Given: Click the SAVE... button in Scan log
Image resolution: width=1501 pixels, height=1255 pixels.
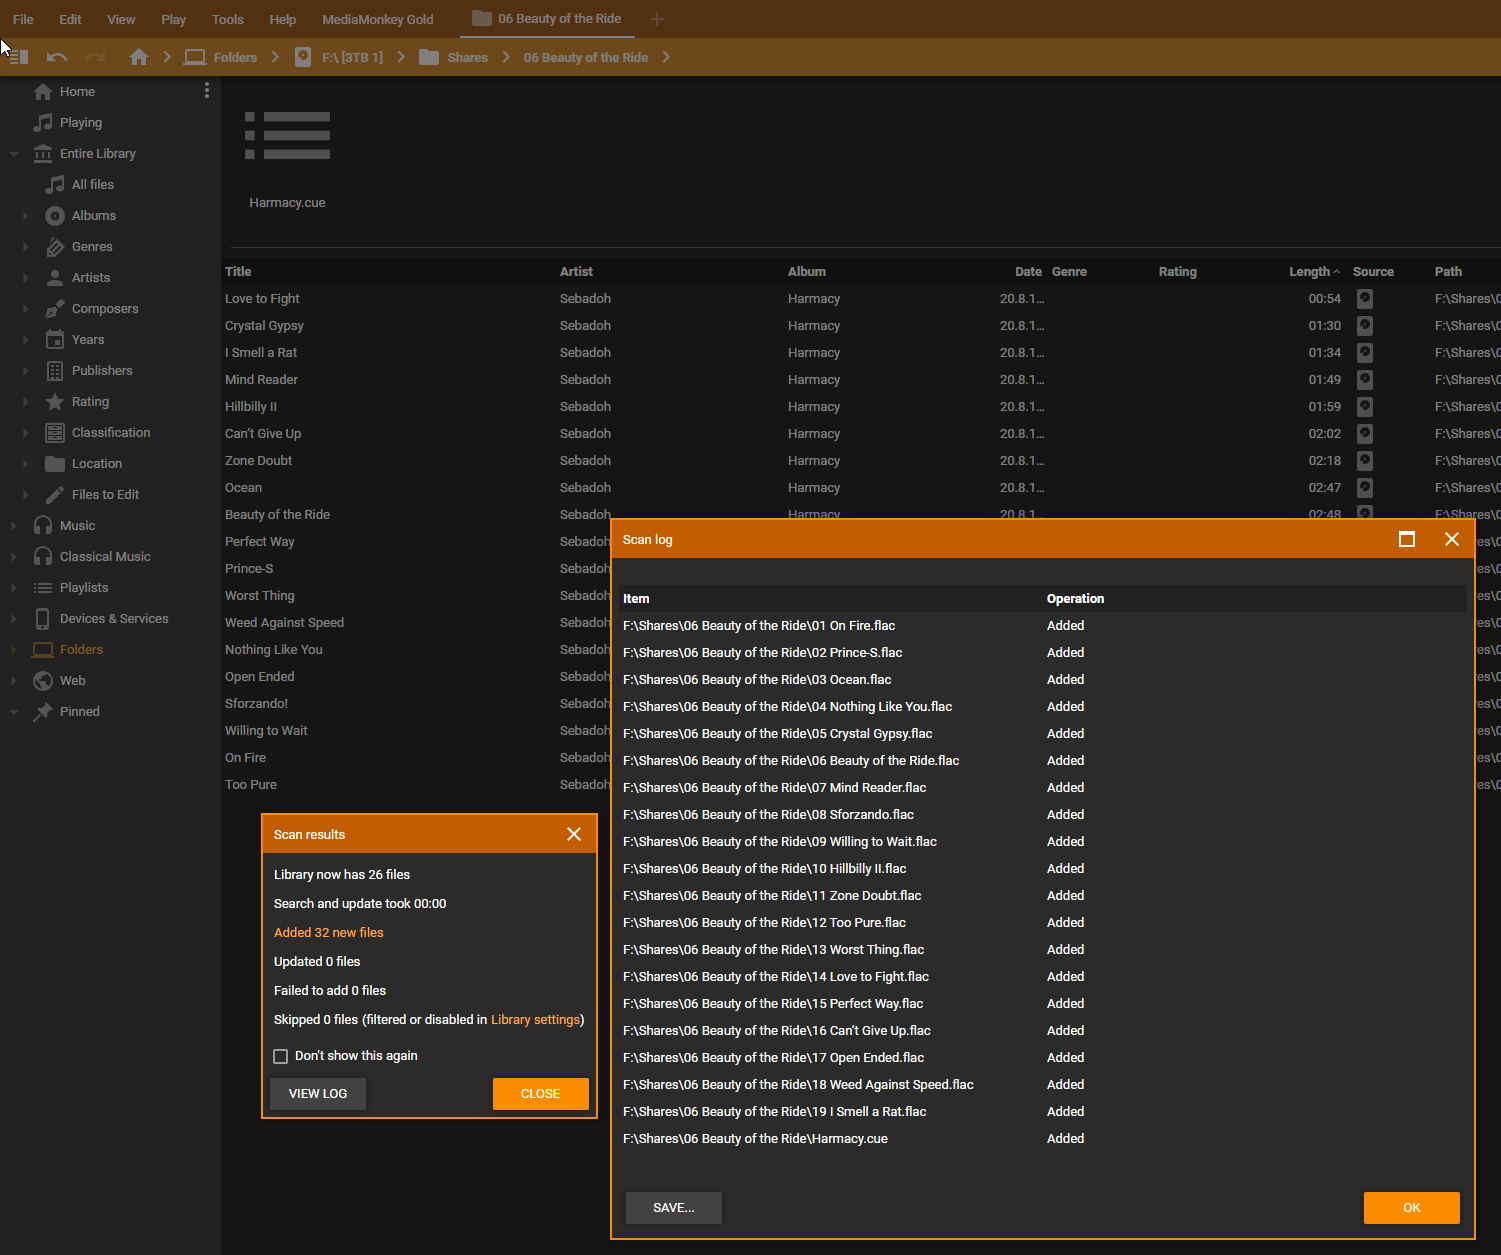Looking at the screenshot, I should tap(673, 1208).
